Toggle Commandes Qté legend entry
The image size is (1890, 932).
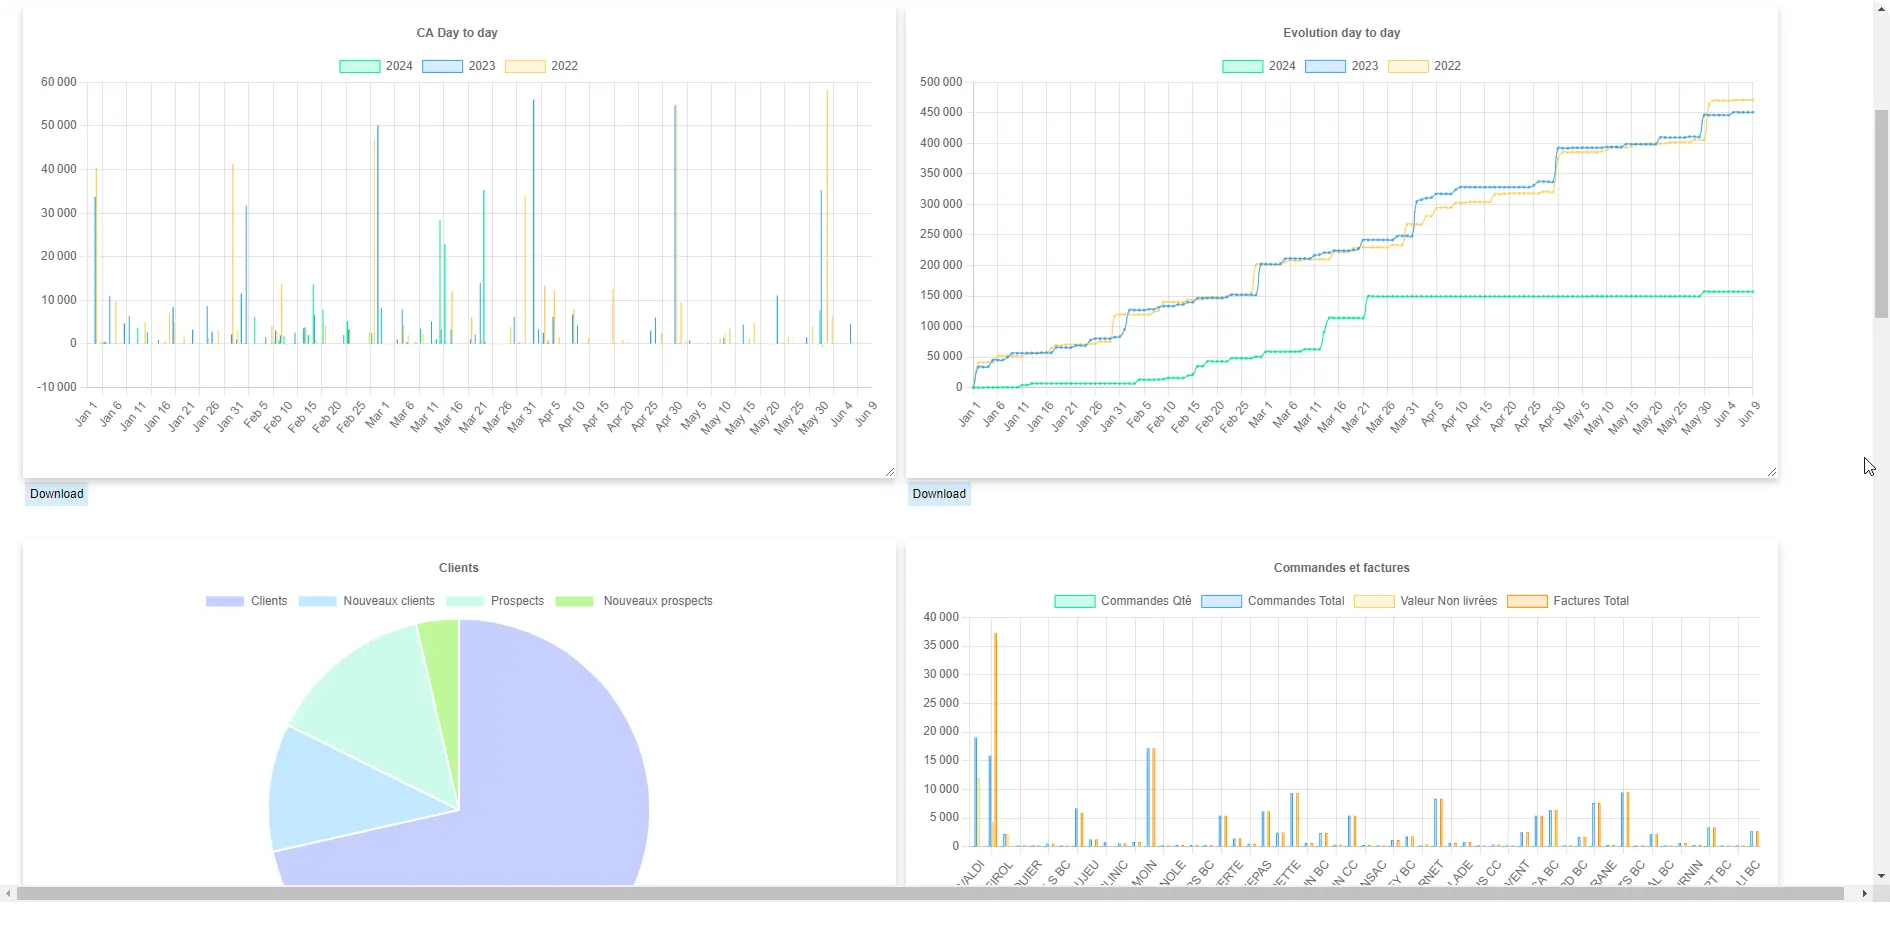1123,601
